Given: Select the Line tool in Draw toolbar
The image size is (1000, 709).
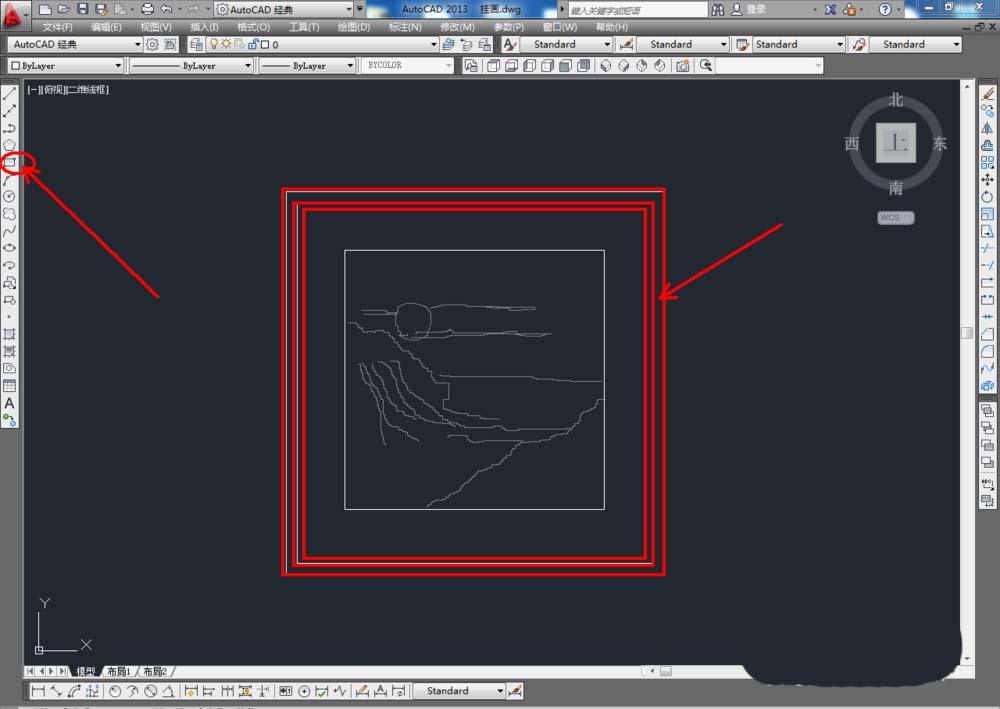Looking at the screenshot, I should click(10, 94).
